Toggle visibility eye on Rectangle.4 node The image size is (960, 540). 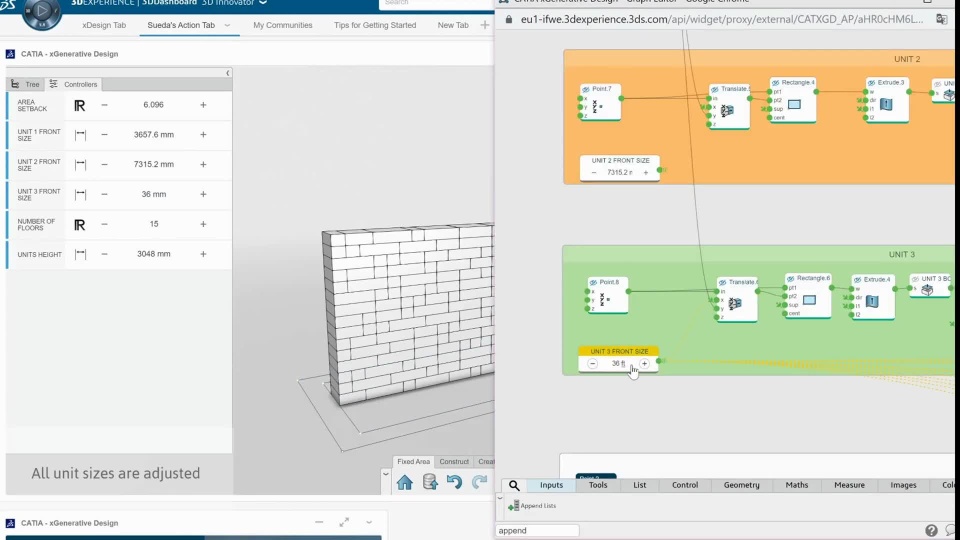pyautogui.click(x=776, y=83)
